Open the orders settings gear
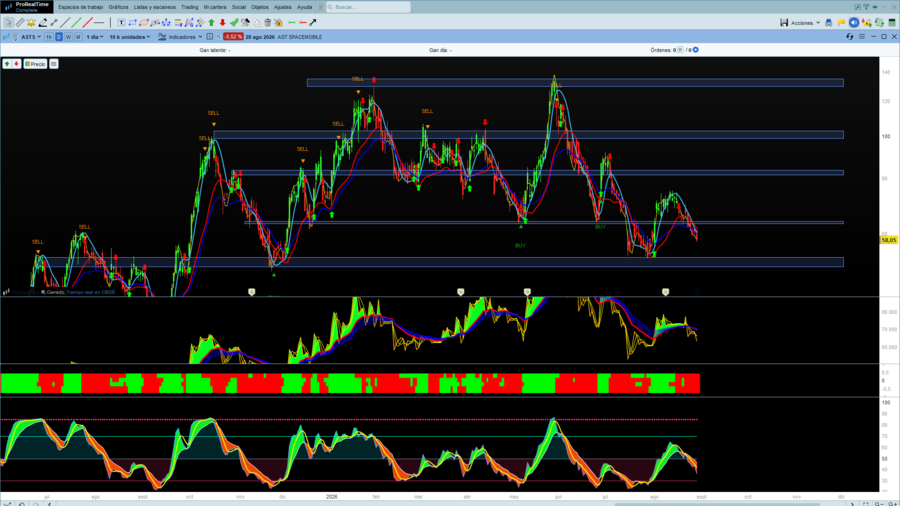The height and width of the screenshot is (506, 900). [696, 50]
